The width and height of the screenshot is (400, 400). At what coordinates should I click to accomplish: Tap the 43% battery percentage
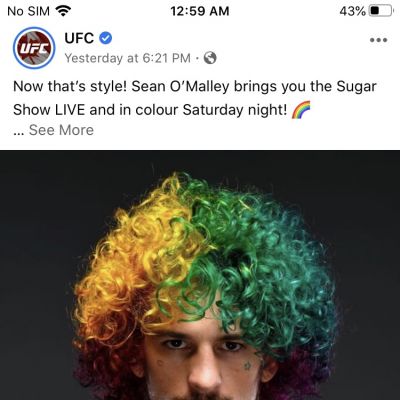point(352,11)
